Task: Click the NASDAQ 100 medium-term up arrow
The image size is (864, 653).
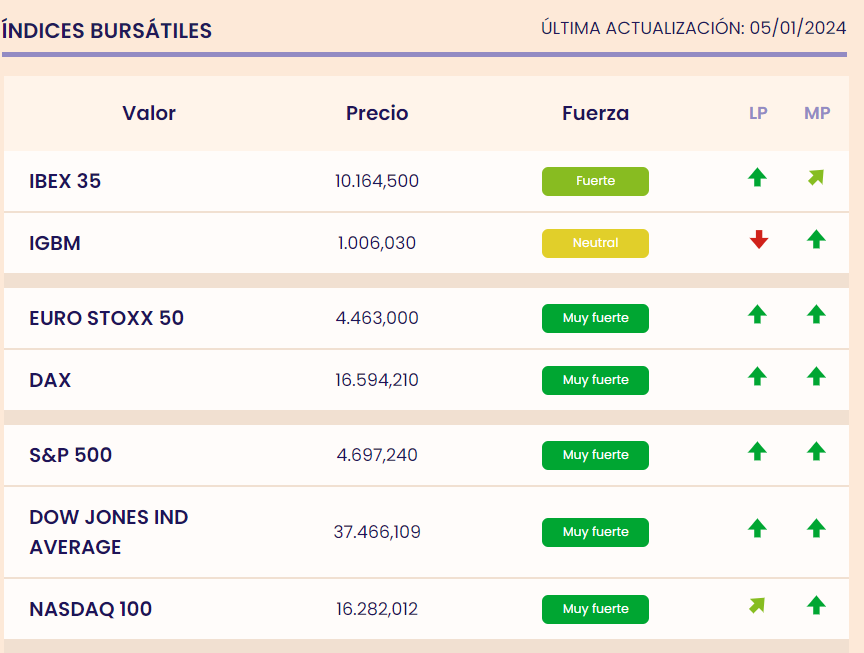Action: click(x=816, y=605)
